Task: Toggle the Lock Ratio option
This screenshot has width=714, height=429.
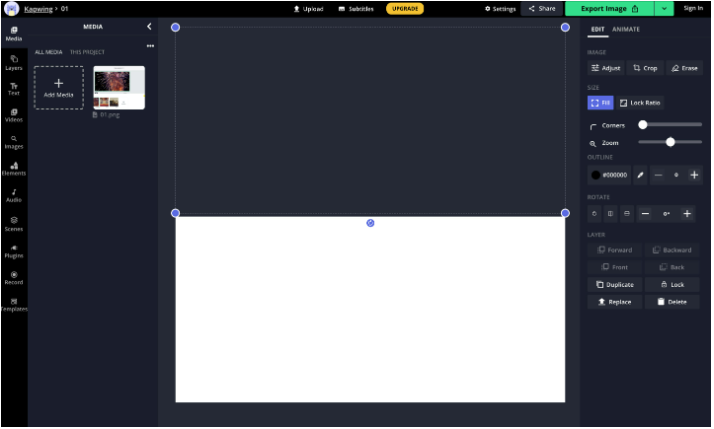Action: pyautogui.click(x=640, y=102)
